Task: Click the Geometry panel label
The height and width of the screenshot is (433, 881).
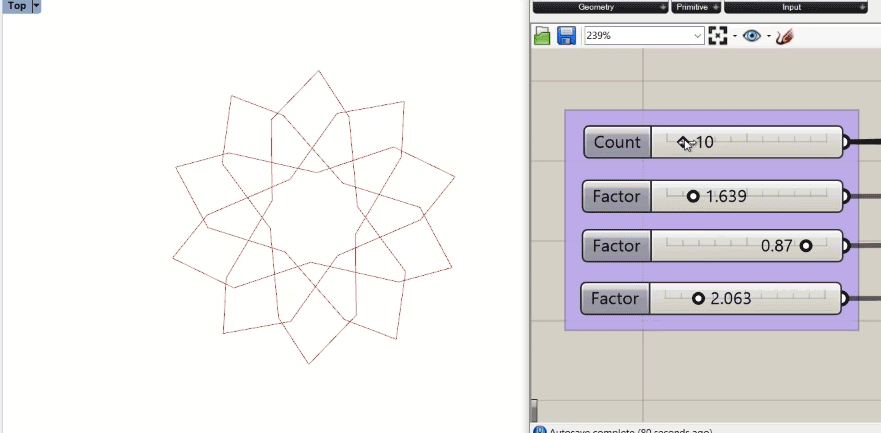Action: click(x=596, y=7)
